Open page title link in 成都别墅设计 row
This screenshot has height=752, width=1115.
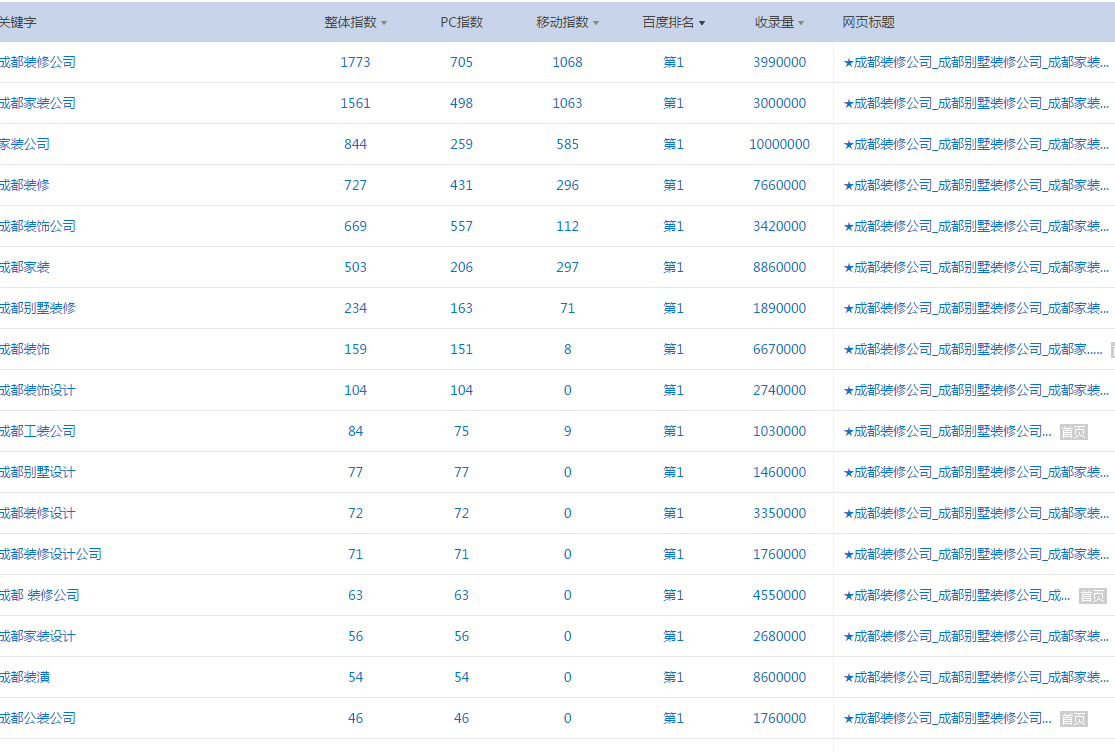975,472
